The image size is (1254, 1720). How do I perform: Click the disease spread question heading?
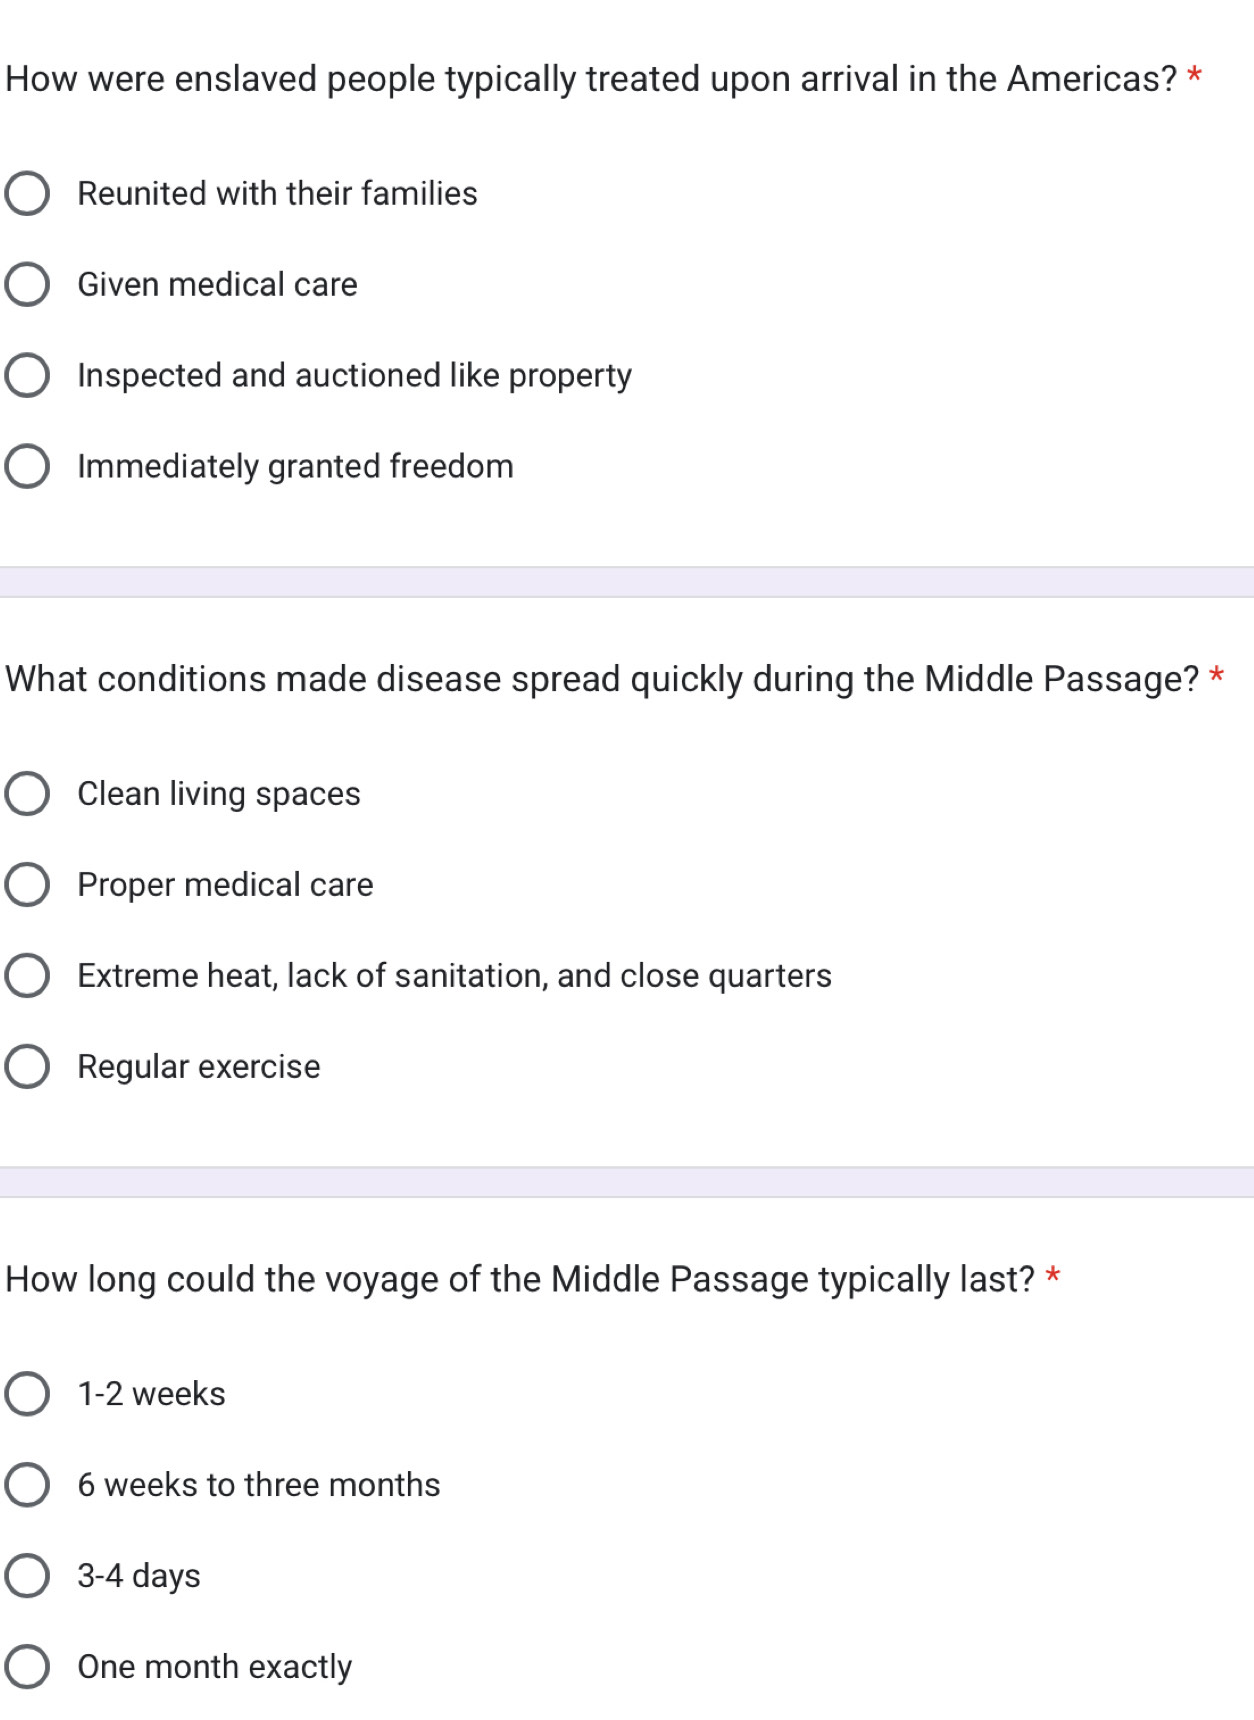point(601,679)
